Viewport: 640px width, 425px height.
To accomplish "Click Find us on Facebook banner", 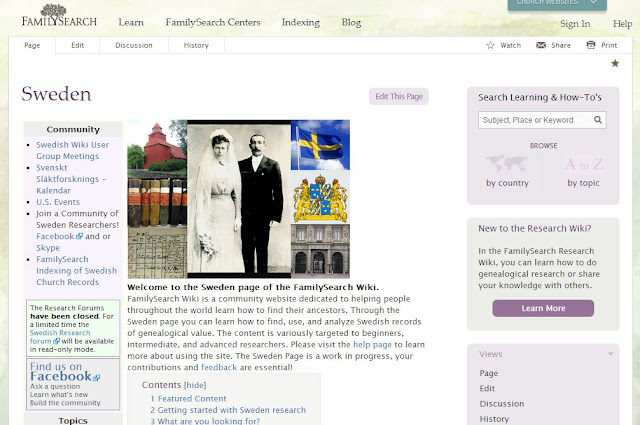I will [x=73, y=384].
